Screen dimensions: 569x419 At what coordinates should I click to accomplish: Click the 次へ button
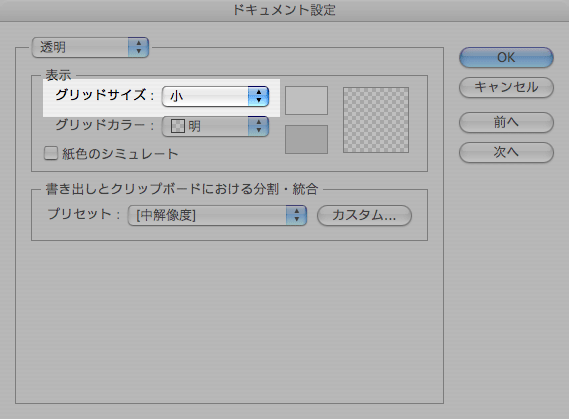pos(506,152)
